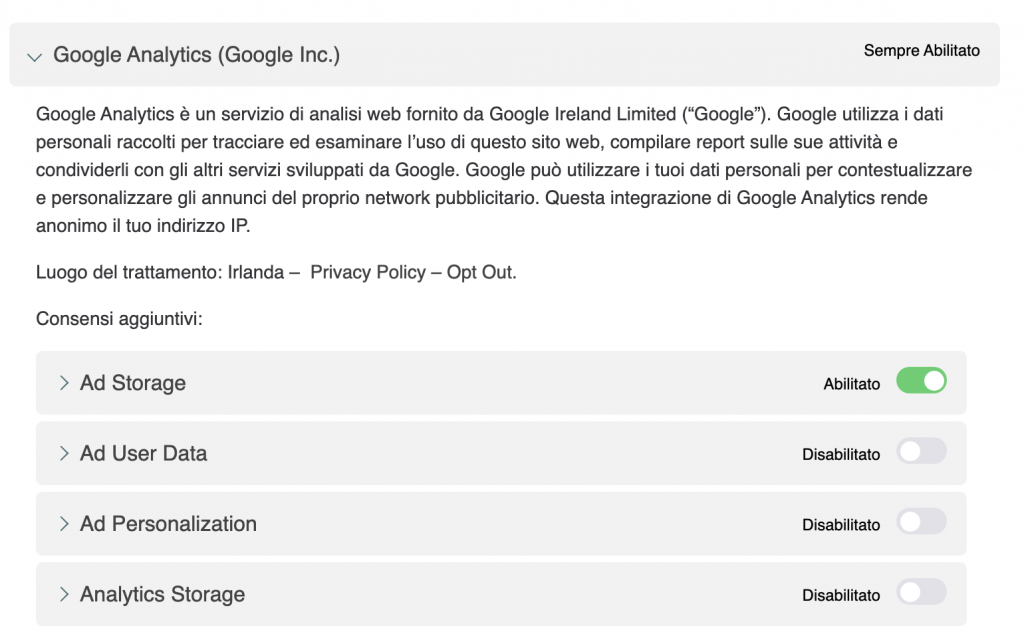The image size is (1024, 634).
Task: Click the Analytics Storage row label
Action: 163,595
